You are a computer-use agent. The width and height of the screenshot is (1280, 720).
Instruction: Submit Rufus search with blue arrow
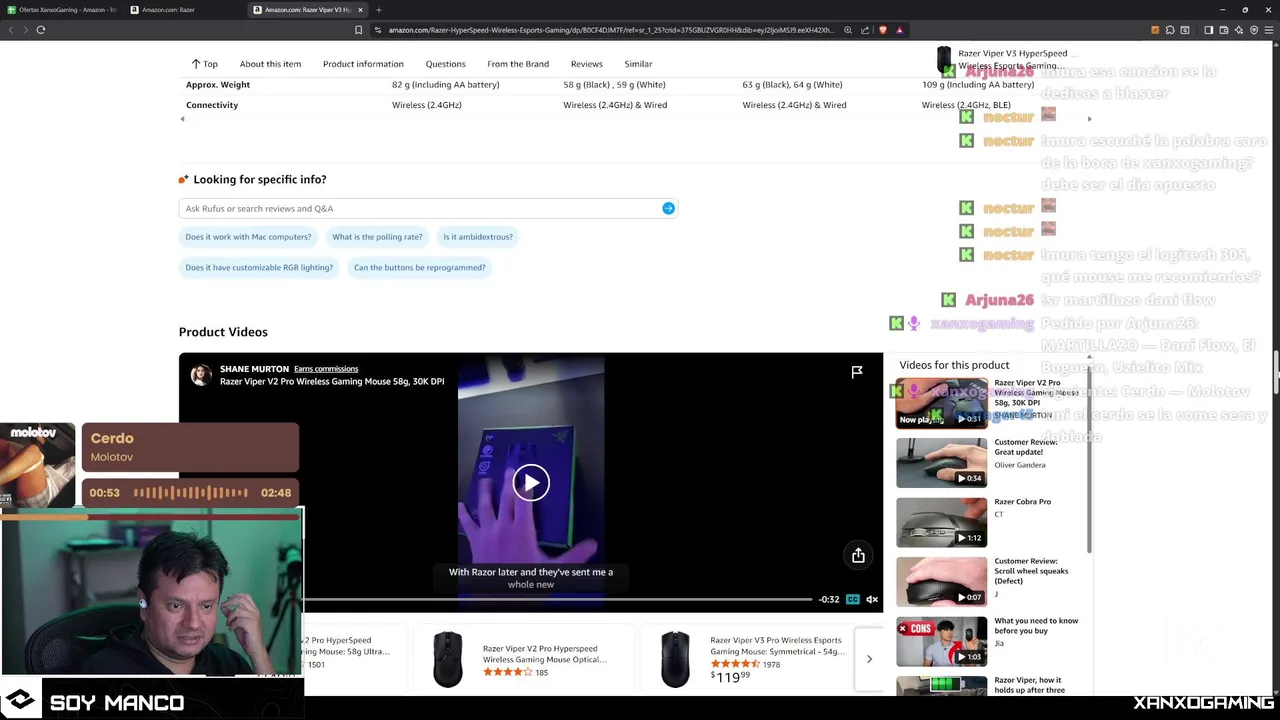[x=668, y=208]
